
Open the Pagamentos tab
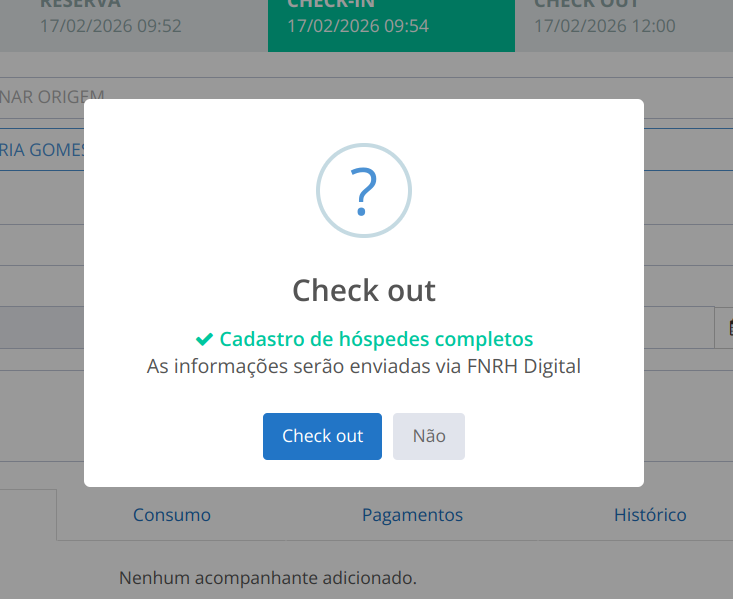[412, 515]
